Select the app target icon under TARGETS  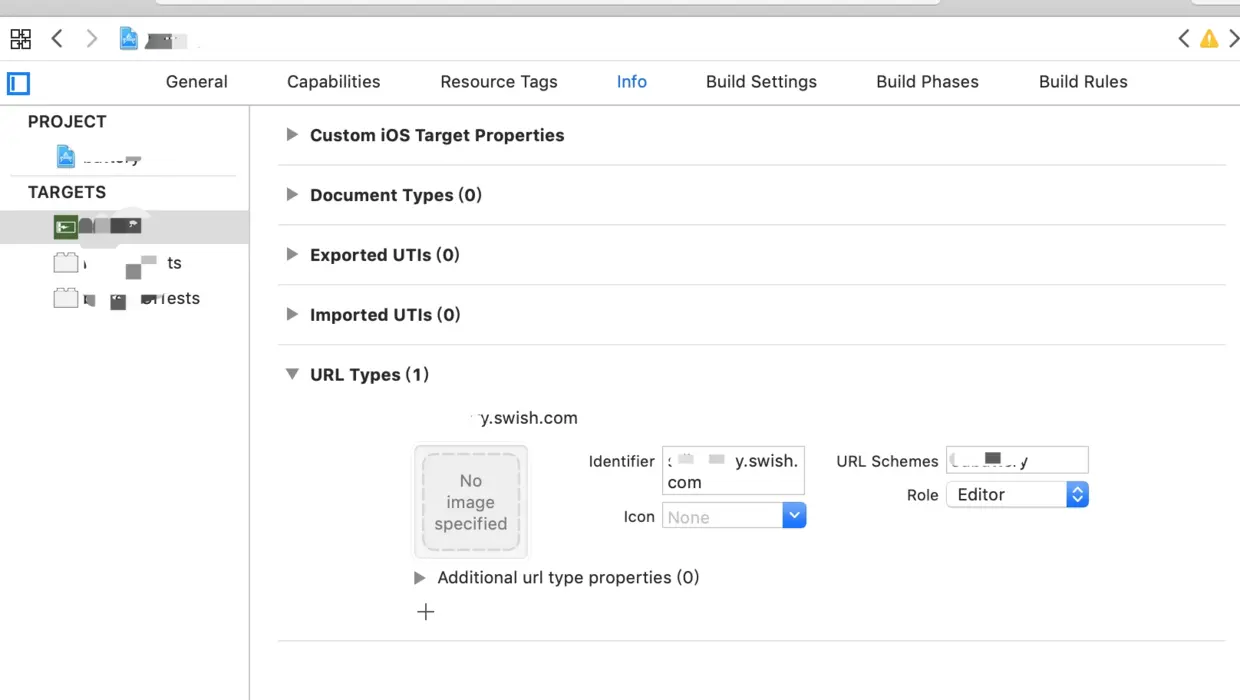coord(66,227)
